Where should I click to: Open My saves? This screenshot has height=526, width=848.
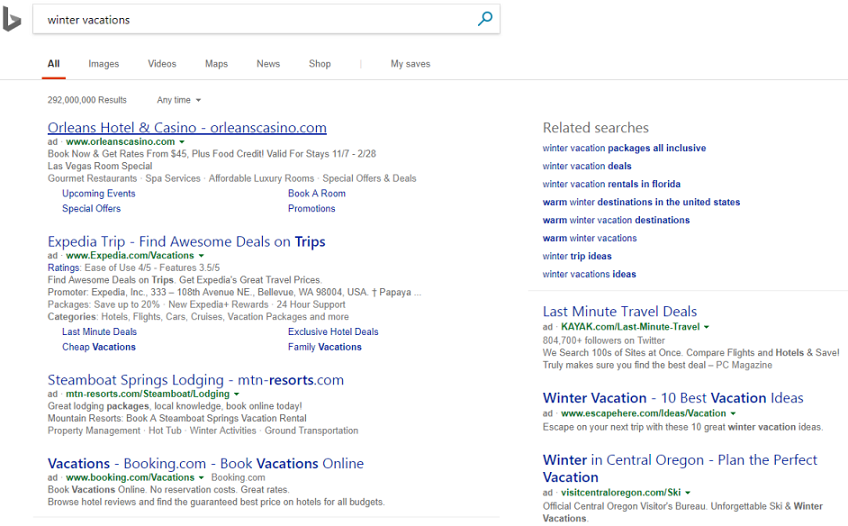click(410, 64)
